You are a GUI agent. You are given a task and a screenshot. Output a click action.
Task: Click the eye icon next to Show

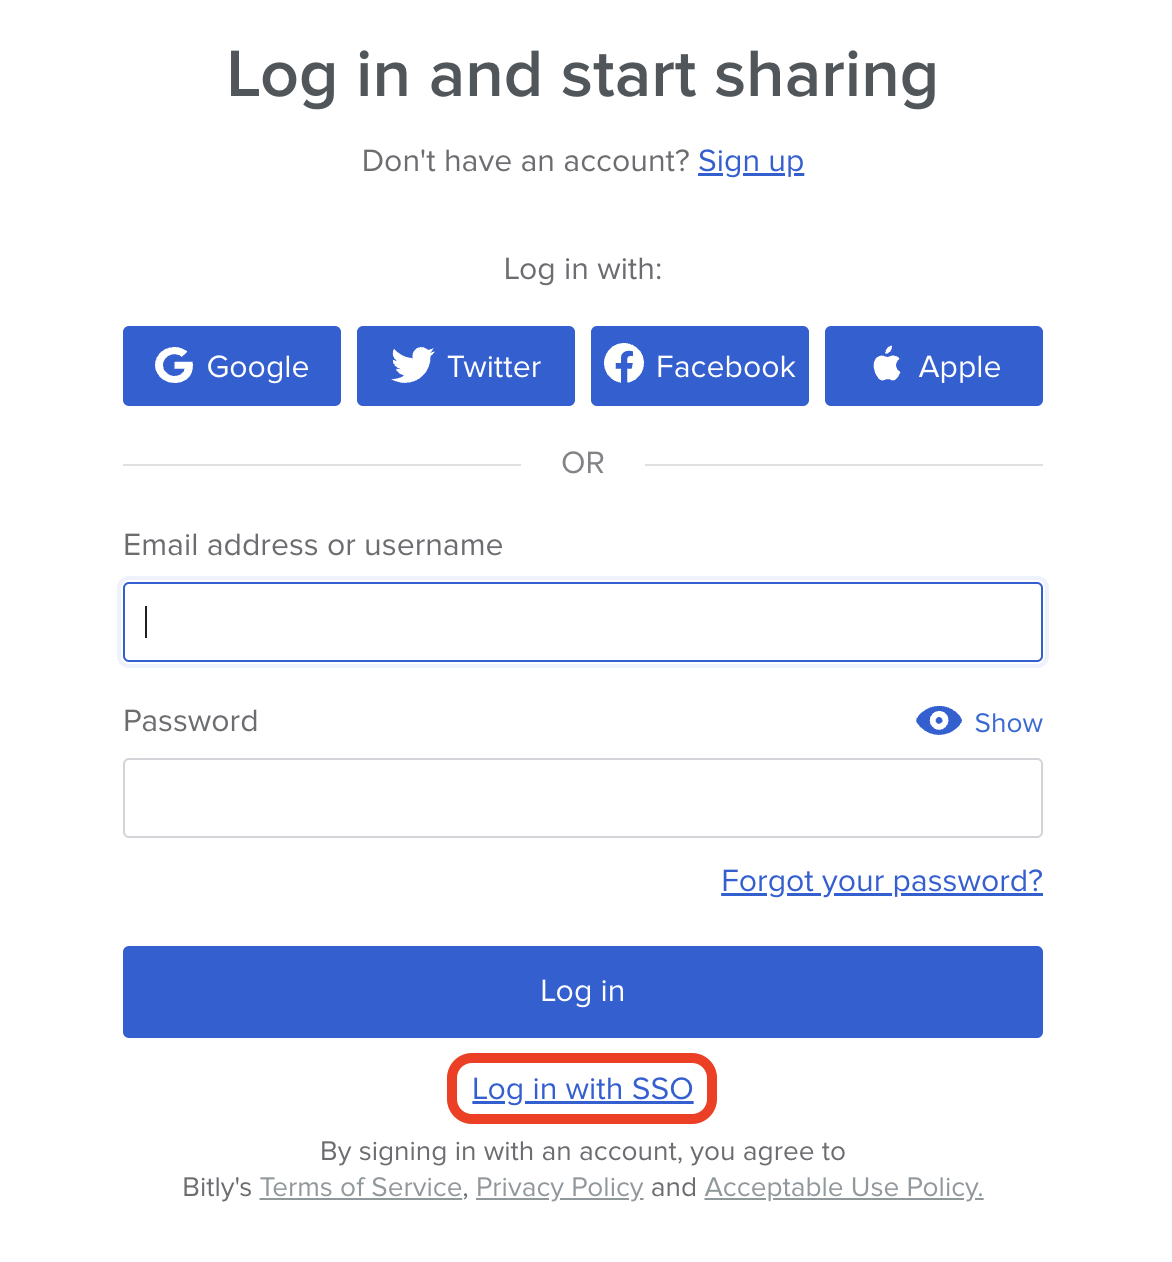938,721
